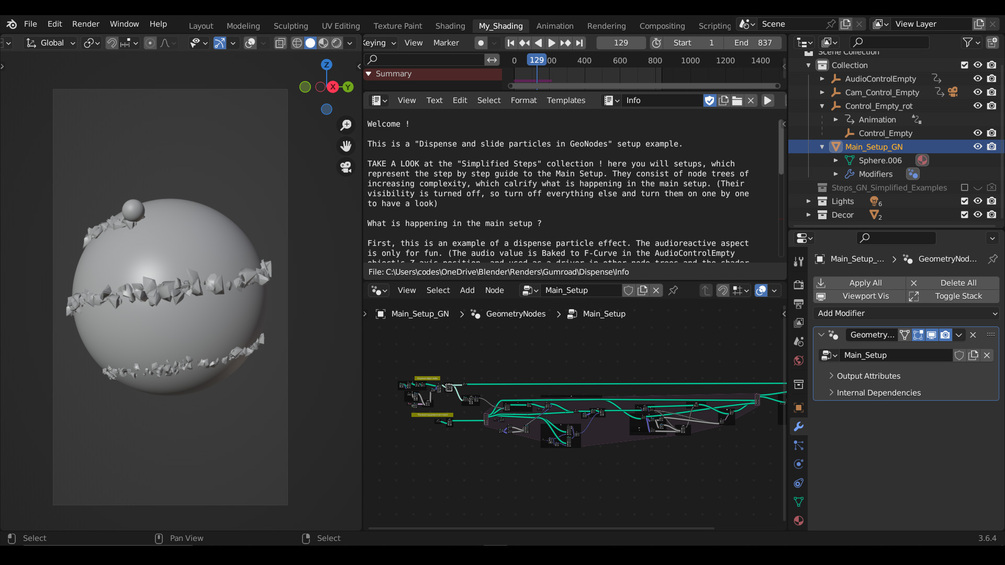
Task: Collapse Control_Empty_rot tree item
Action: coord(822,106)
